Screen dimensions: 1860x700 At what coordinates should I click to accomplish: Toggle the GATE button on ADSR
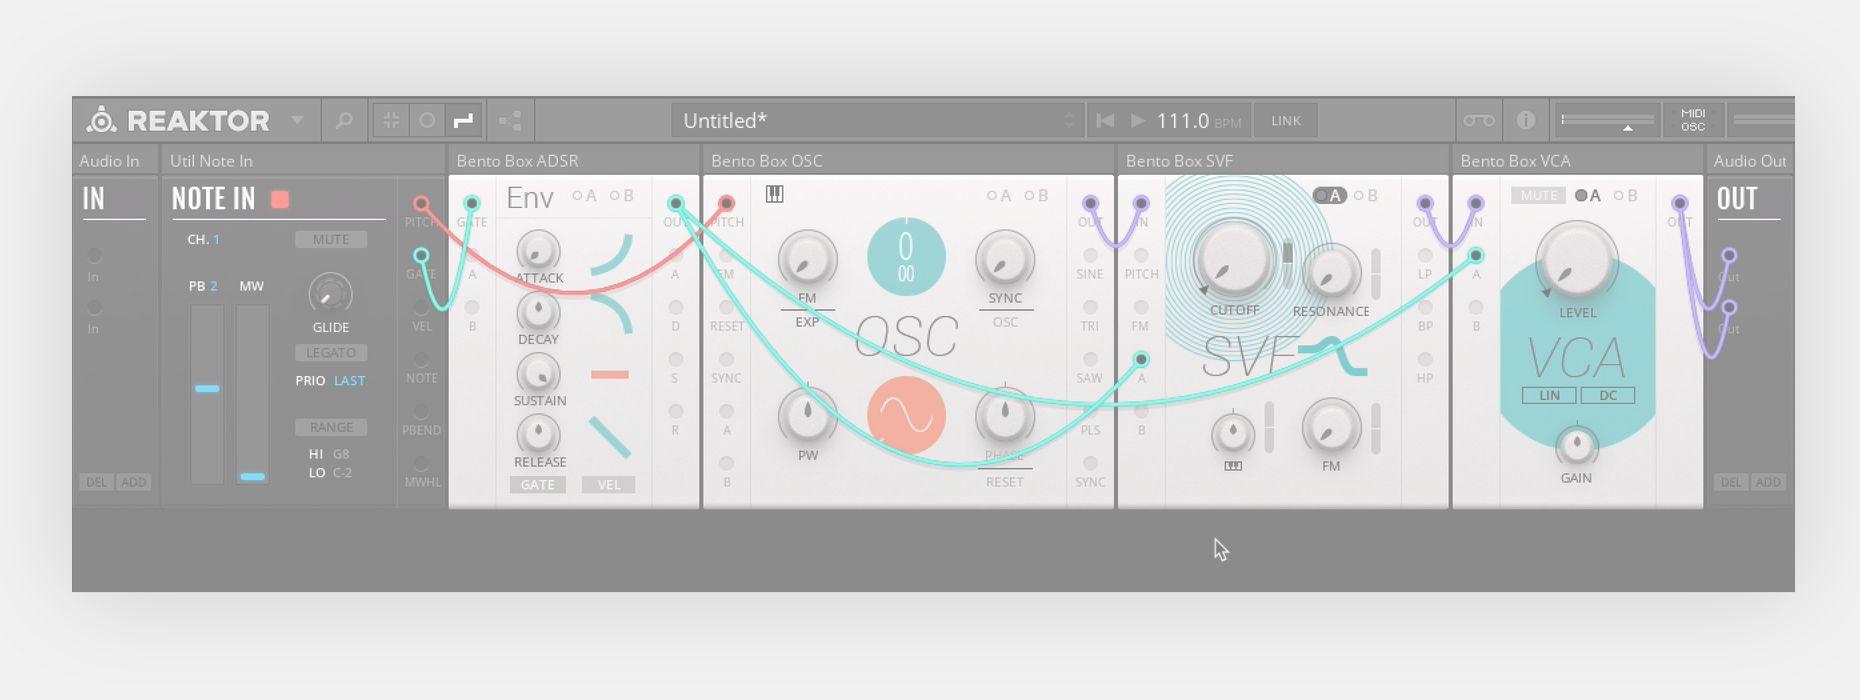coord(537,485)
